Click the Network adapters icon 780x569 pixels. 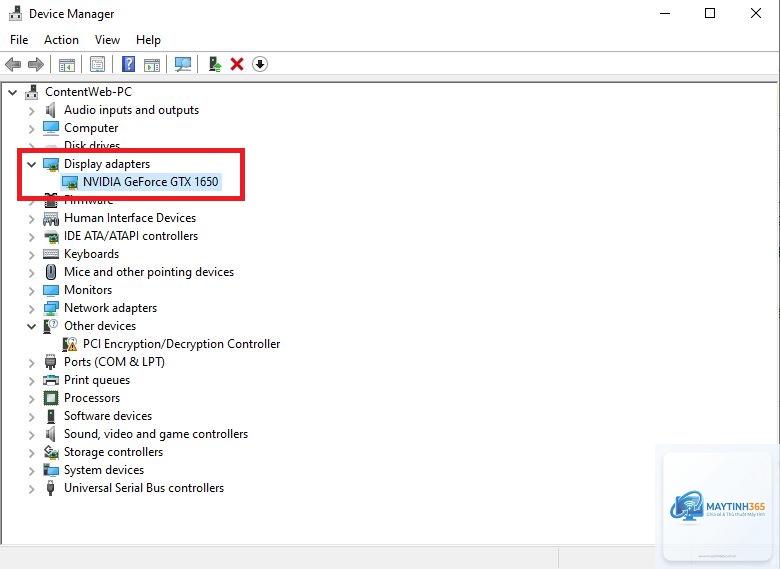[x=51, y=308]
